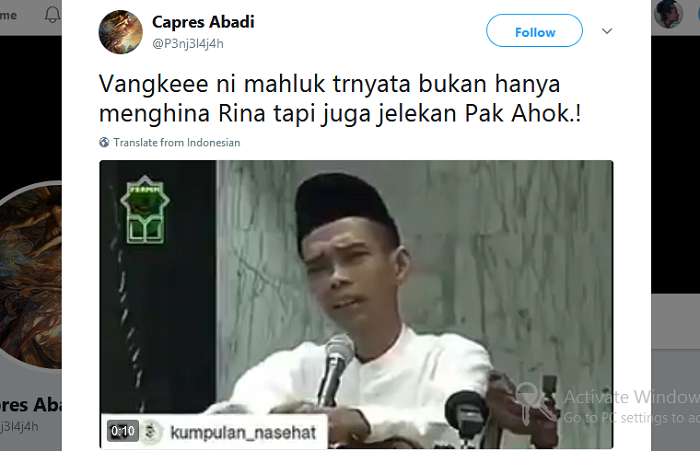Open Capres Abadi's round tweet avatar

(121, 32)
